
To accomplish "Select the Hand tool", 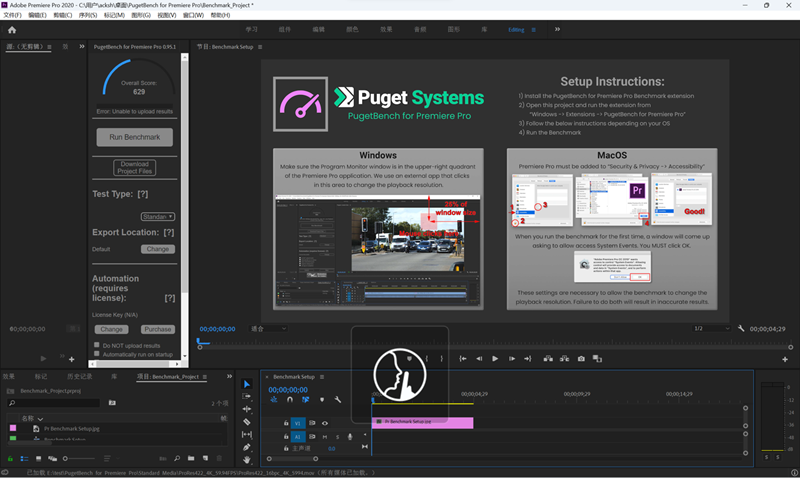I will (247, 460).
